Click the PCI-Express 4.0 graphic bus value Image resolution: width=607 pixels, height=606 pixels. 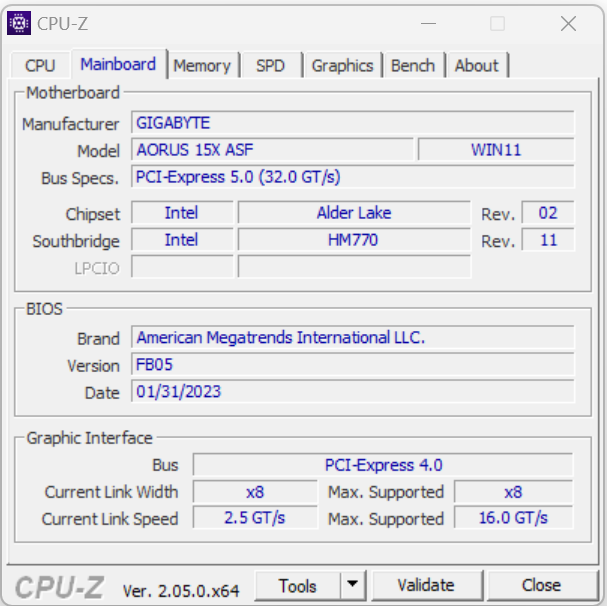pos(383,465)
